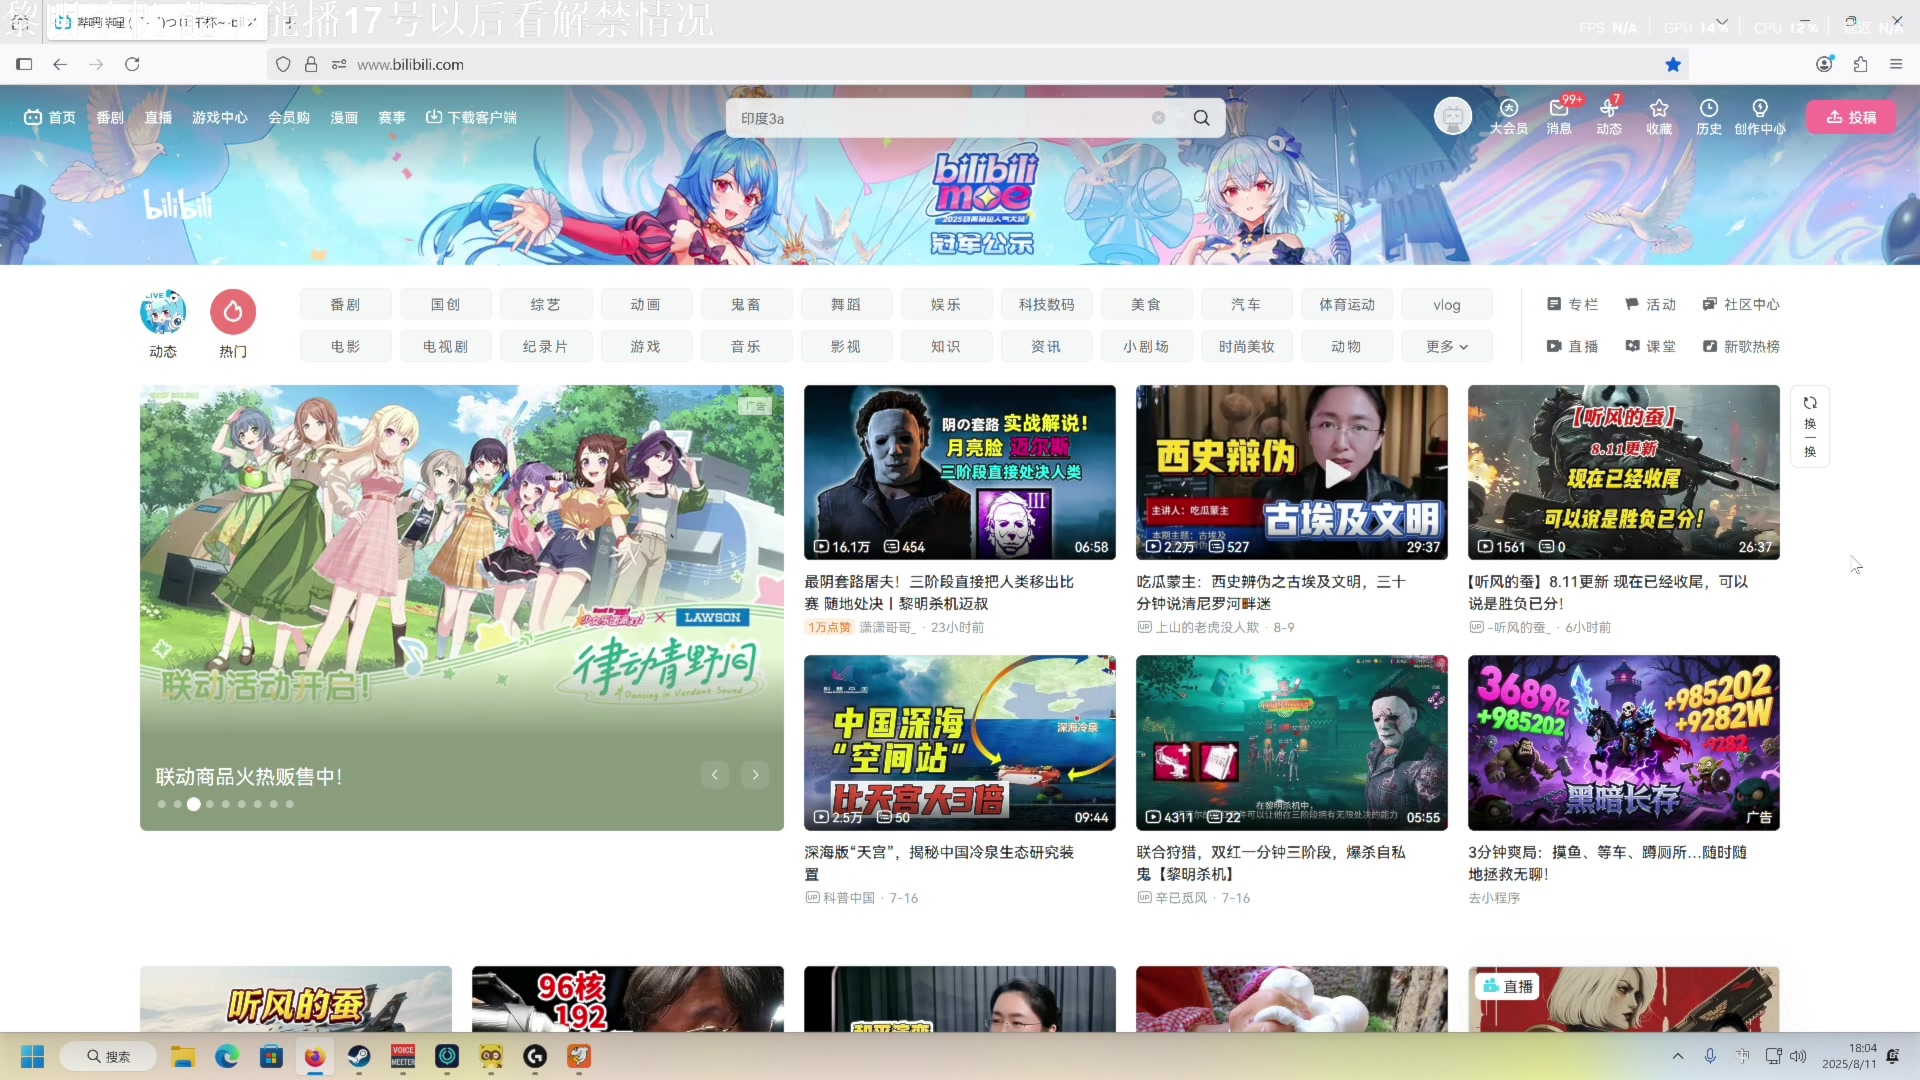Show hidden system tray icons chevron
Viewport: 1920px width, 1080px height.
[1678, 1056]
